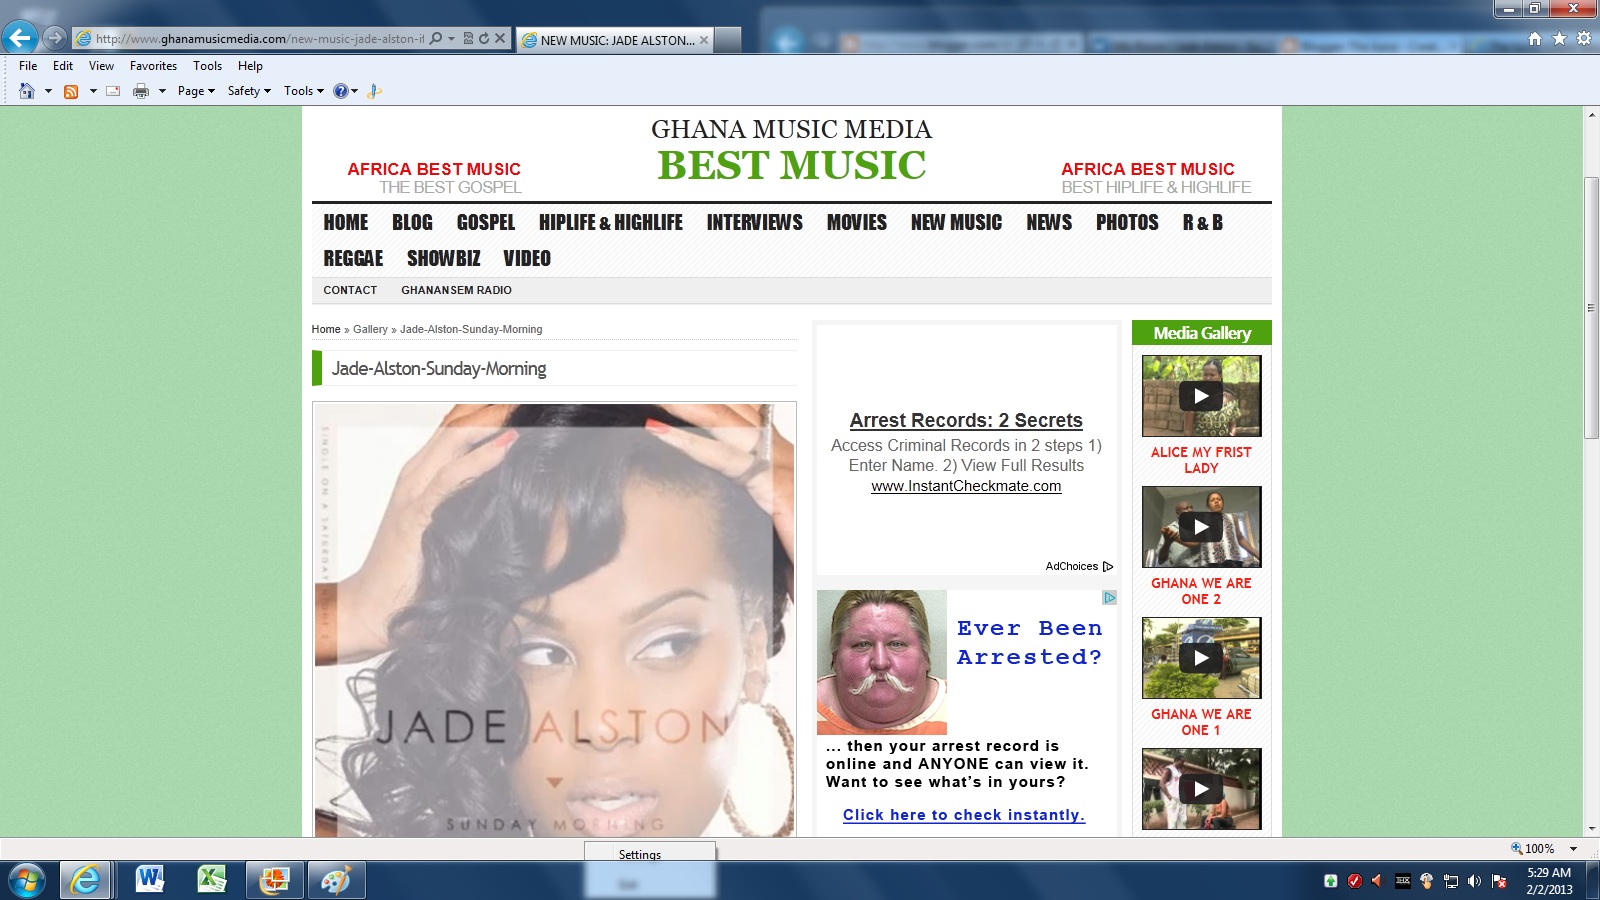The width and height of the screenshot is (1600, 900).
Task: Close the NEW MUSIC: JADE ALSTON tab
Action: (704, 40)
